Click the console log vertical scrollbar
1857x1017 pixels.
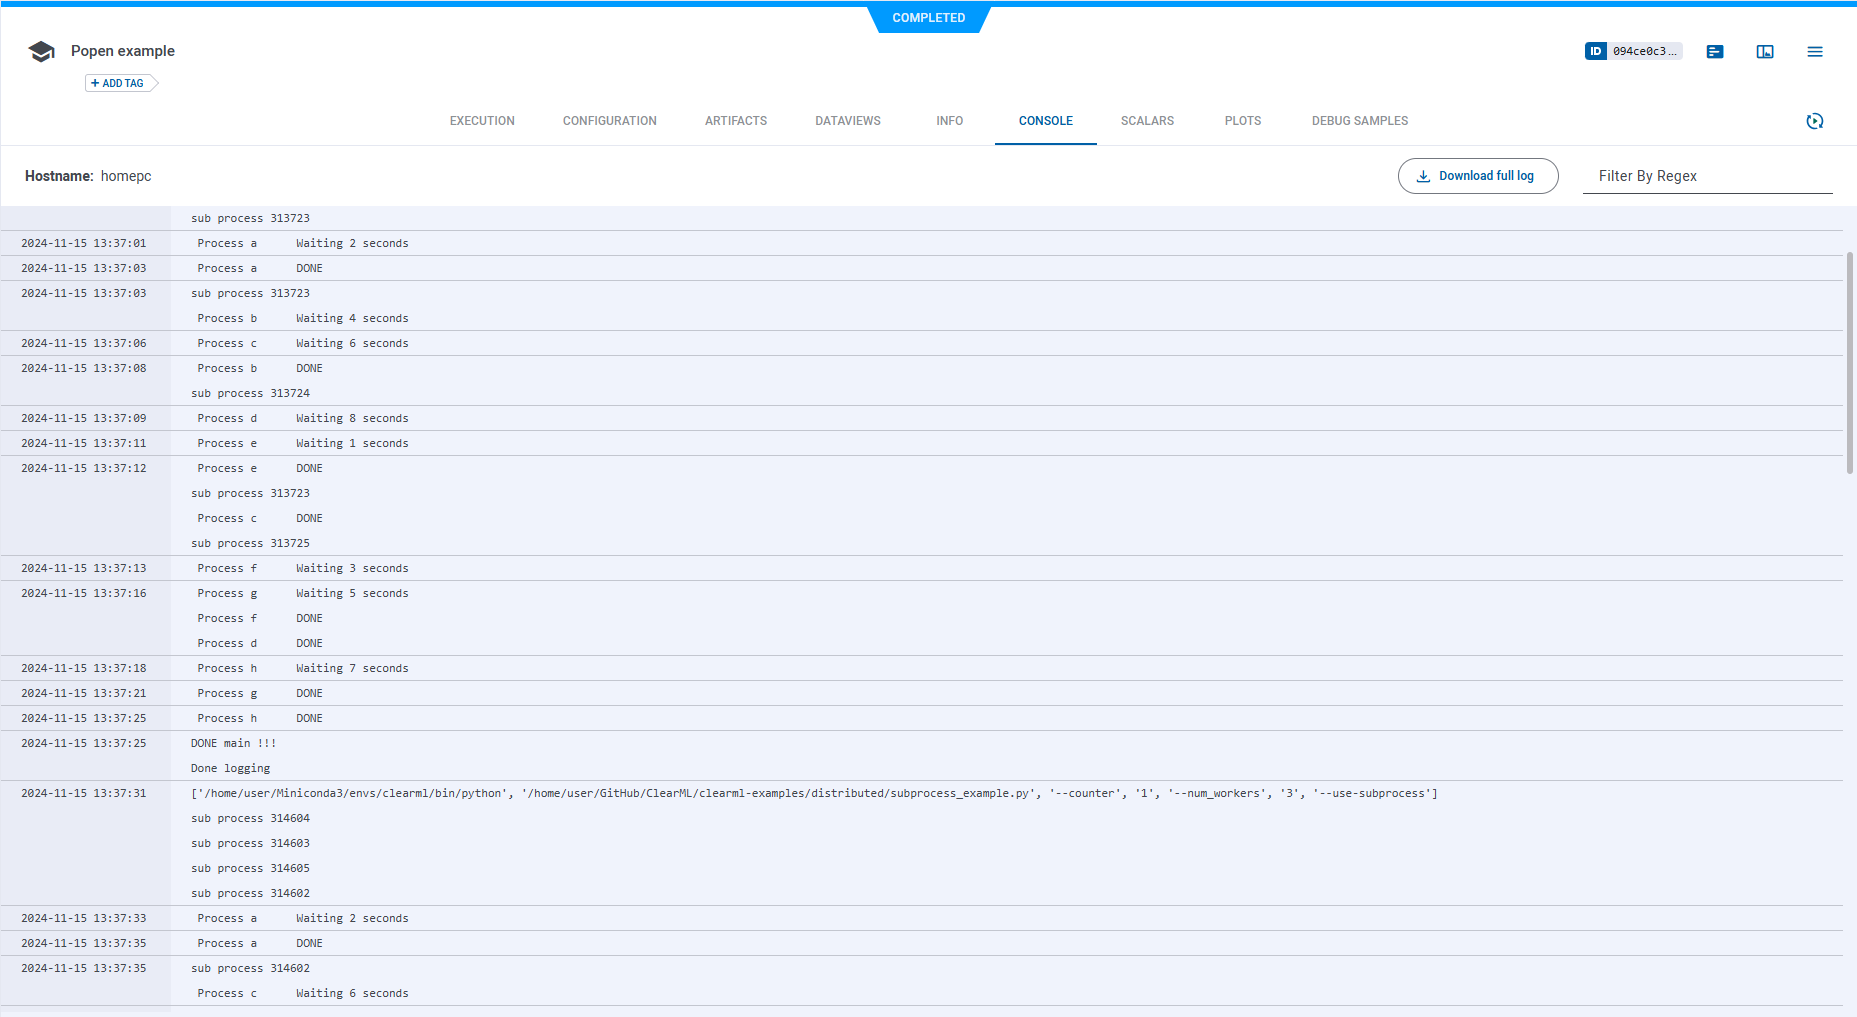(x=1850, y=362)
